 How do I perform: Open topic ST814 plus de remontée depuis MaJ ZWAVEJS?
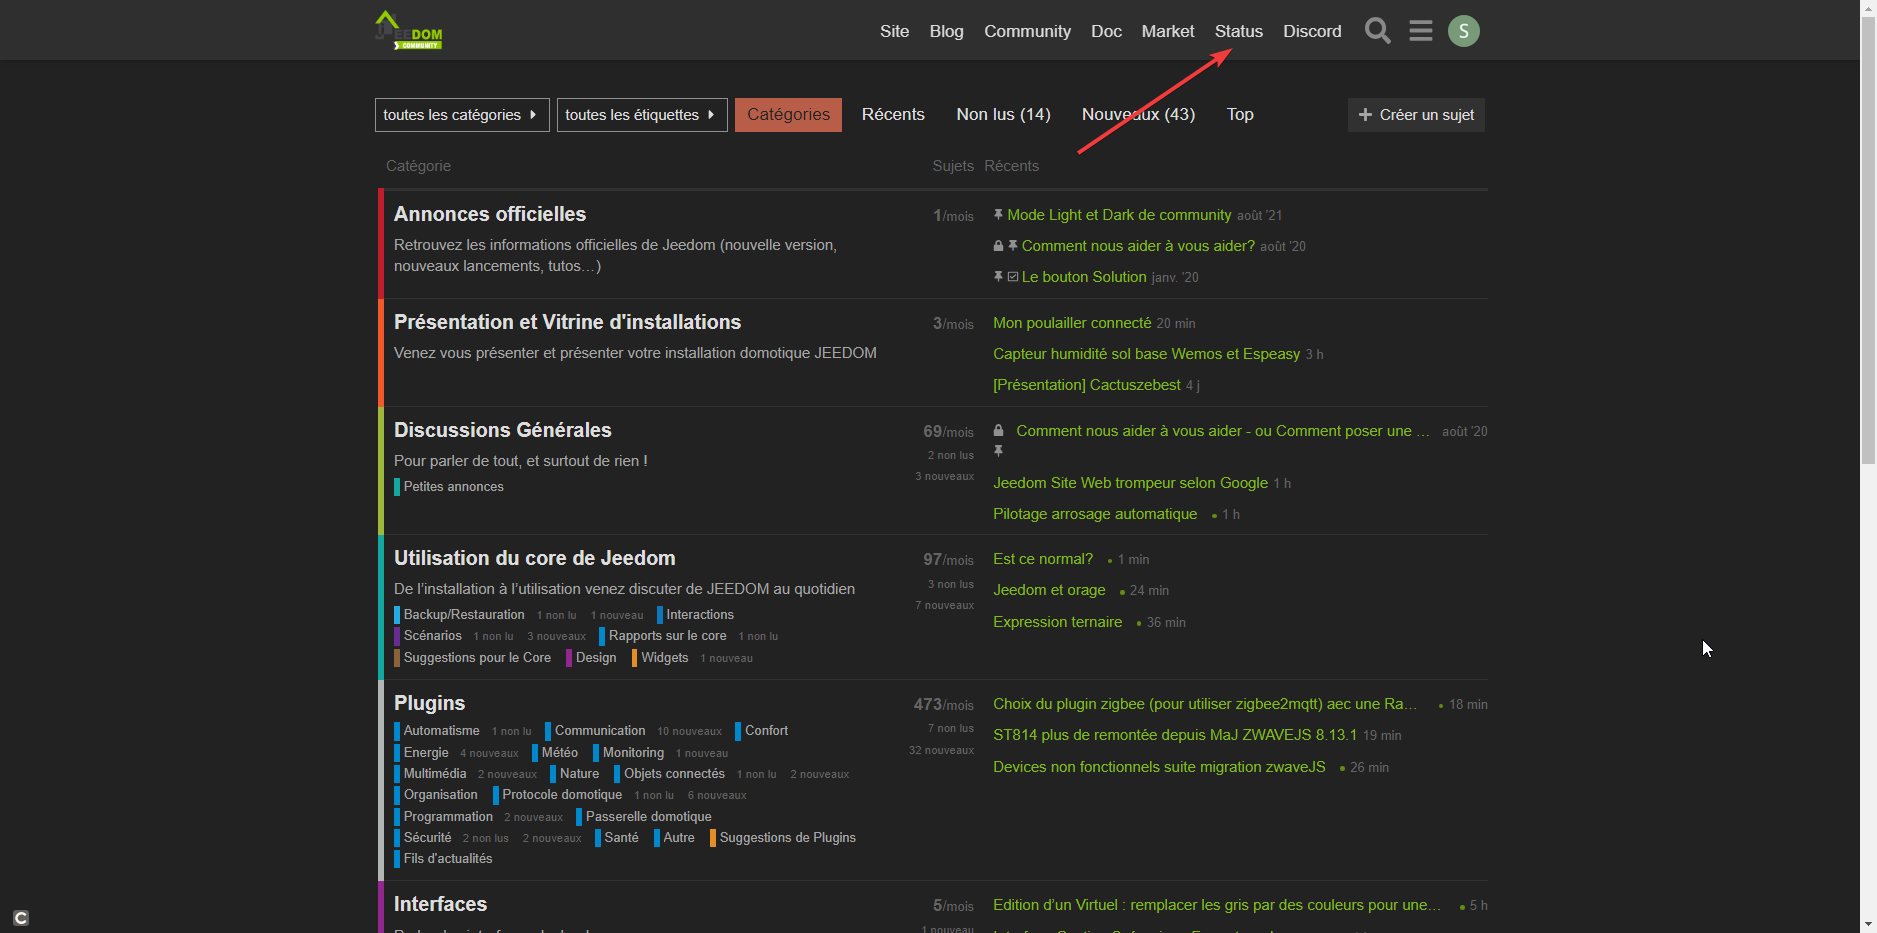click(1175, 735)
